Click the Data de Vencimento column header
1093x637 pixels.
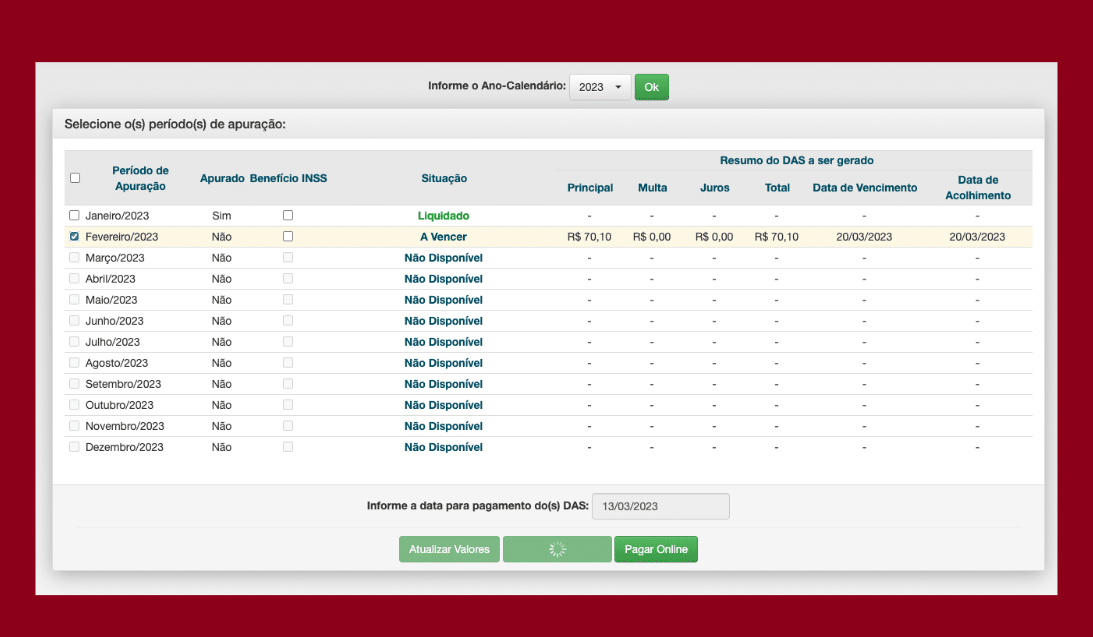coord(864,188)
